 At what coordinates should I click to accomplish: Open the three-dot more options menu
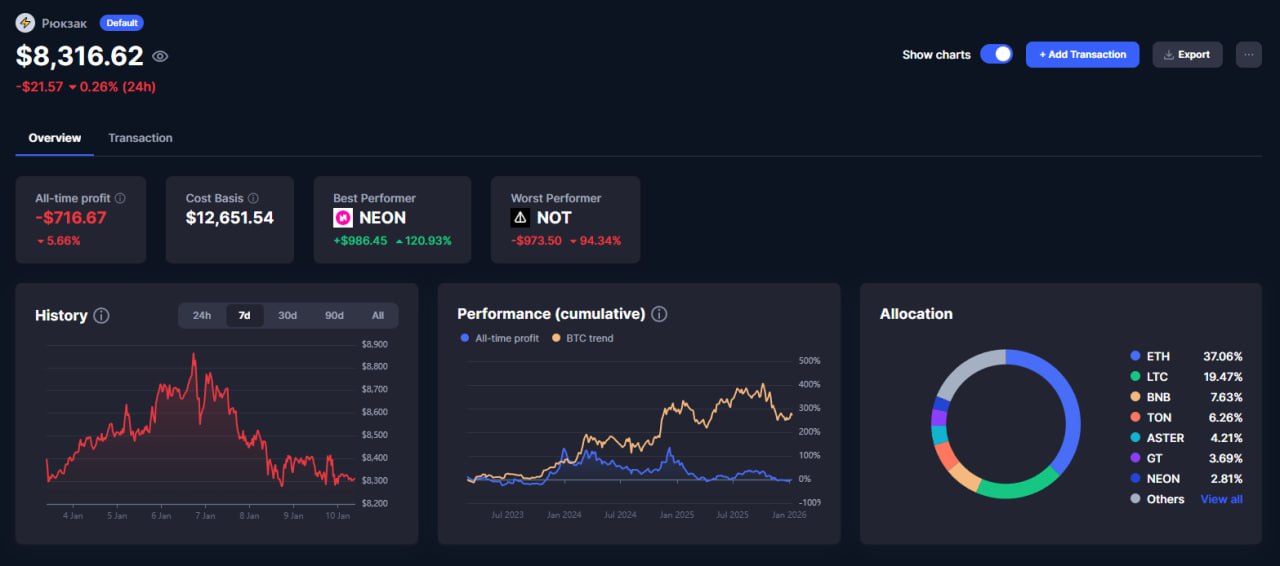click(1248, 55)
